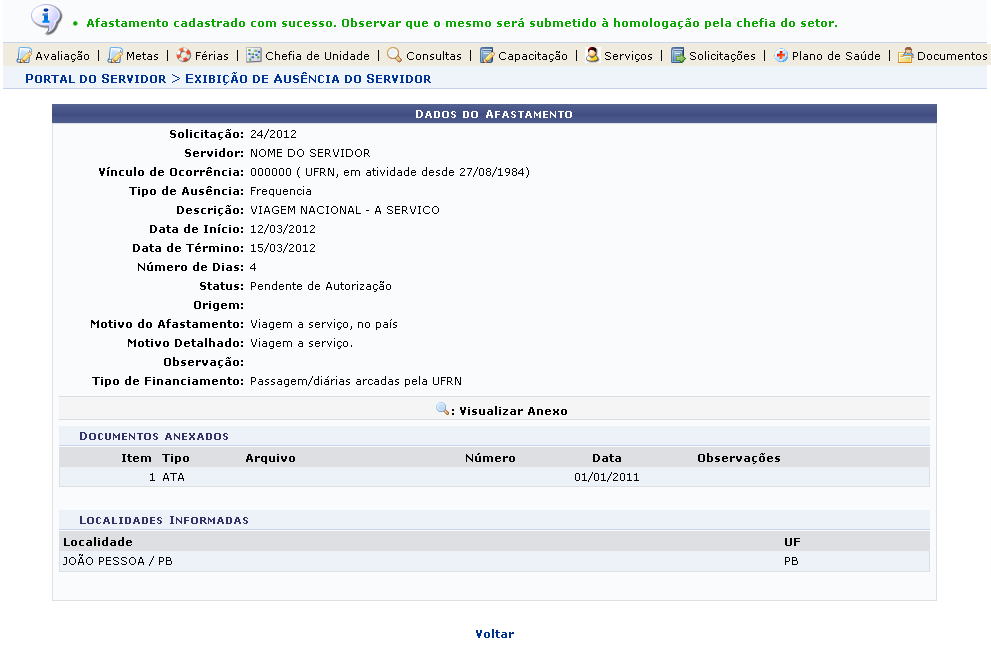
Task: Click the Arquivo column header
Action: pyautogui.click(x=271, y=458)
